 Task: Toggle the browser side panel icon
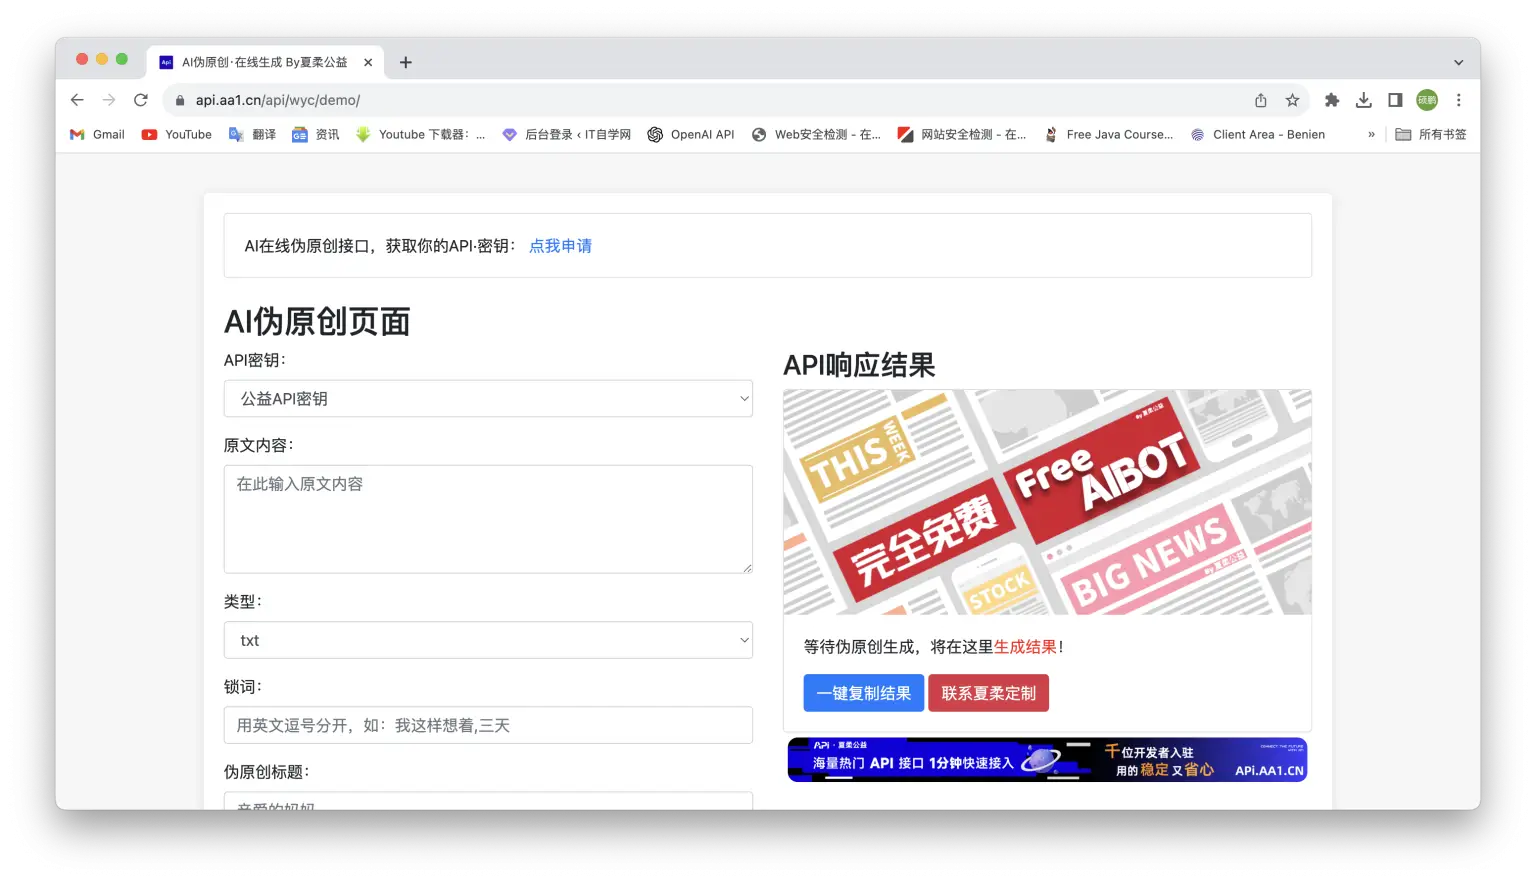click(x=1395, y=100)
